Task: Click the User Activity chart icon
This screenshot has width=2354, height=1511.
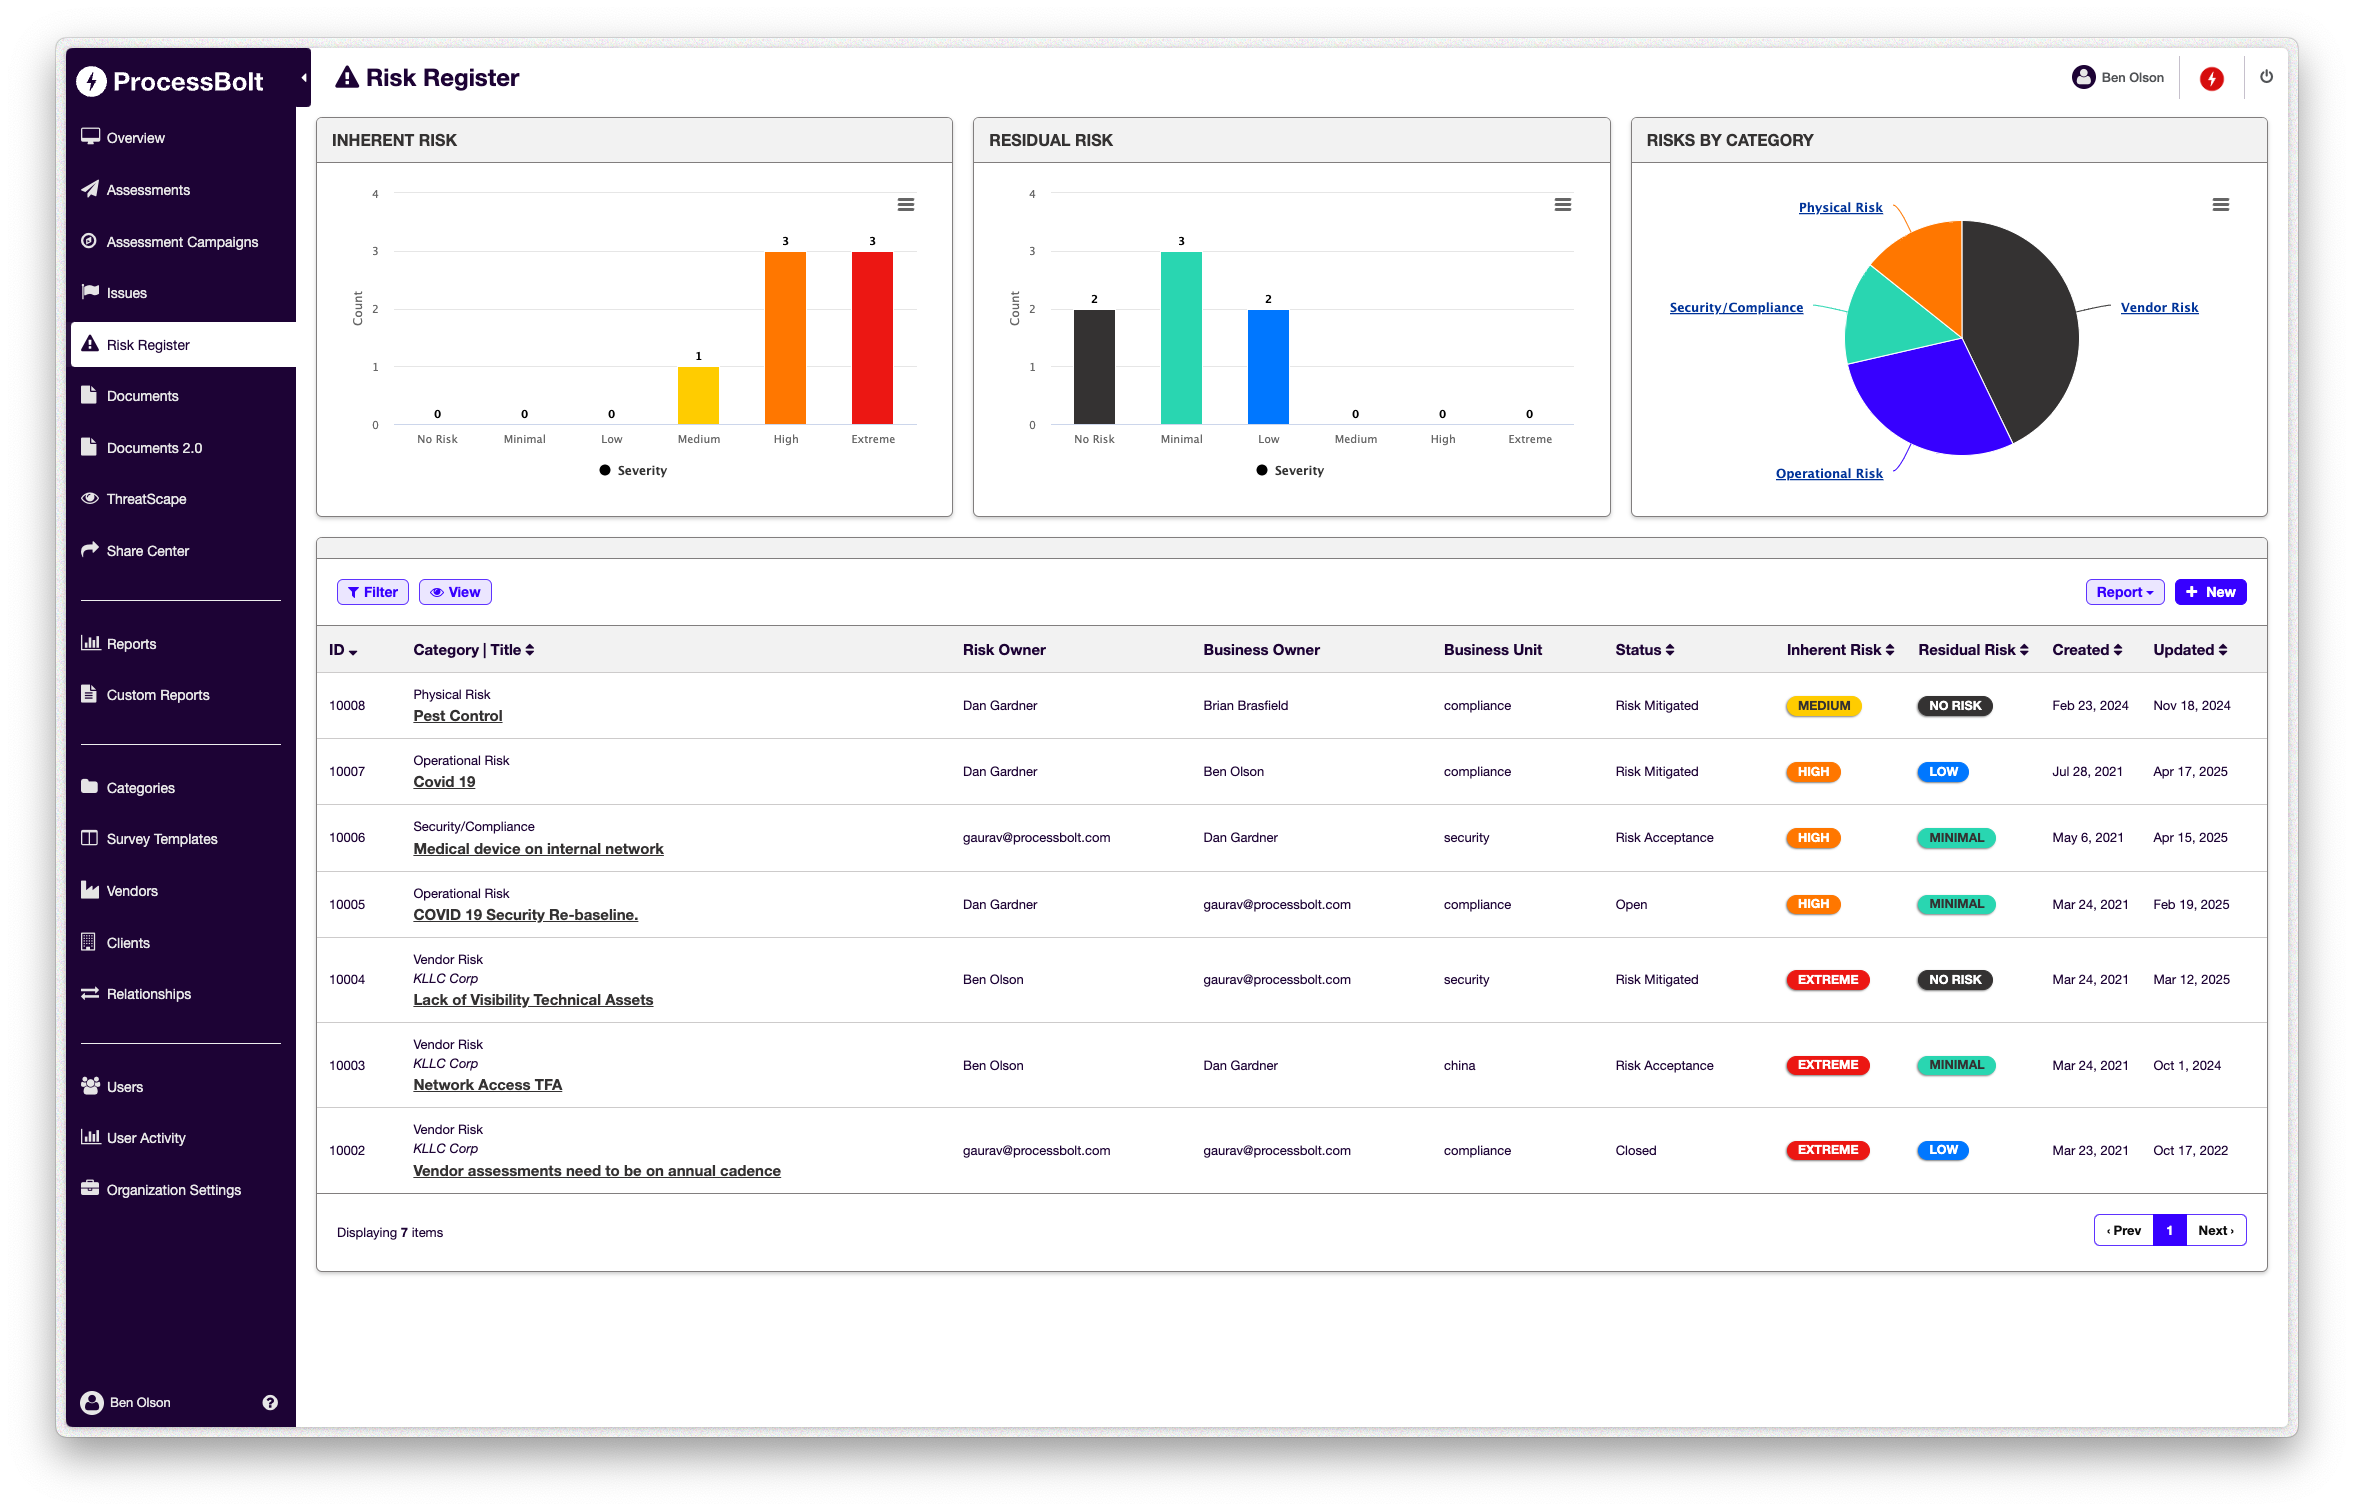Action: (x=89, y=1137)
